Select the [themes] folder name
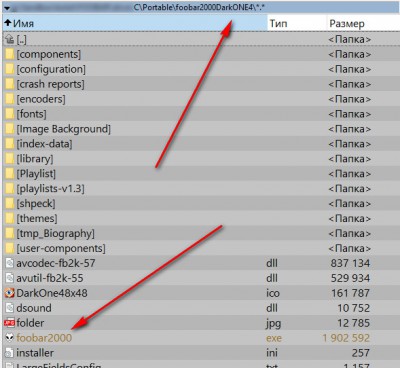400x368 pixels. 37,219
